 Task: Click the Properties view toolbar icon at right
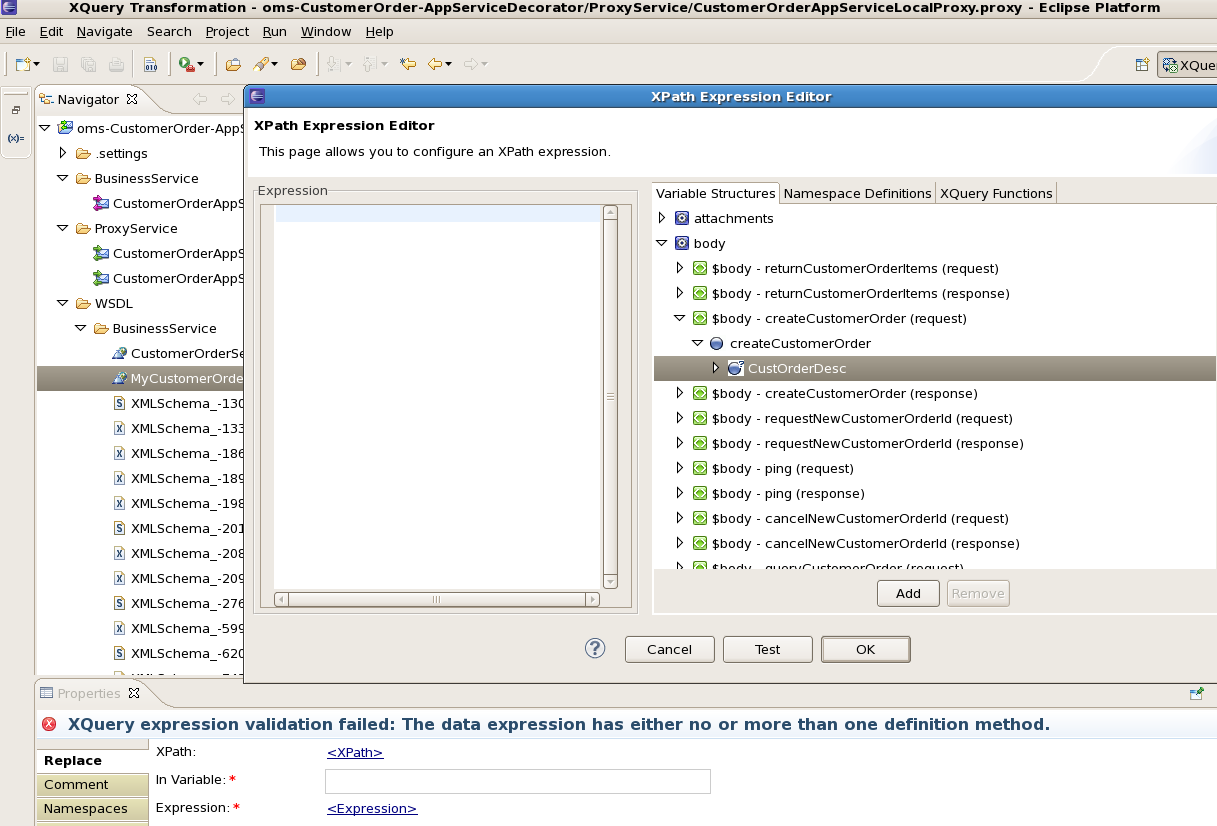[1196, 693]
